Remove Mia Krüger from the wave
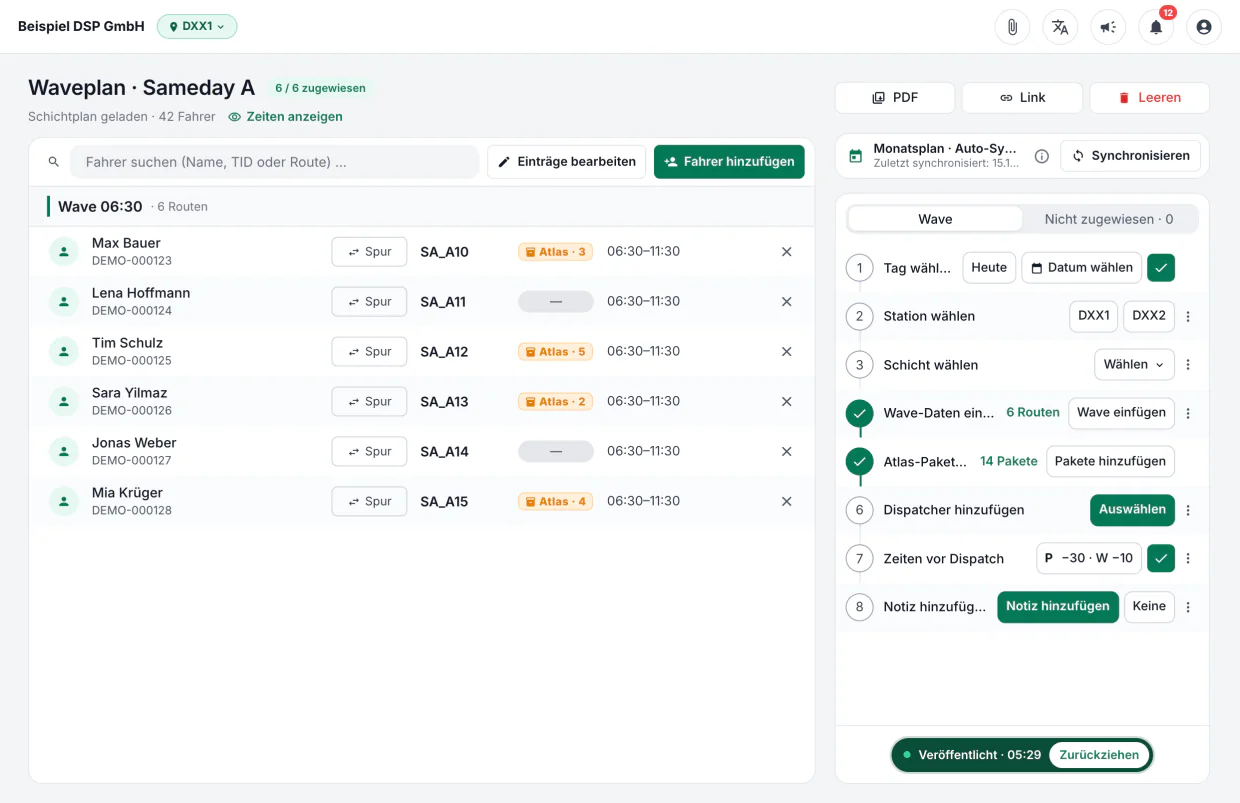 pos(787,502)
